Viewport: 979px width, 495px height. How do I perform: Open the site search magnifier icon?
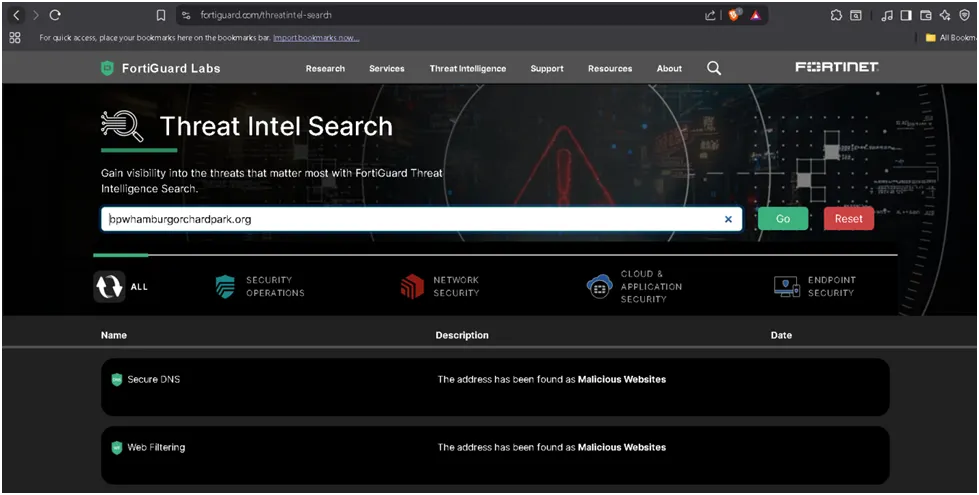click(x=714, y=68)
